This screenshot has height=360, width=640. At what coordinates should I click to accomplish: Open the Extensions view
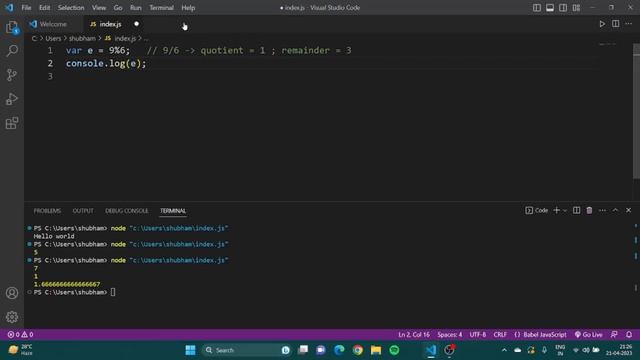click(x=12, y=123)
